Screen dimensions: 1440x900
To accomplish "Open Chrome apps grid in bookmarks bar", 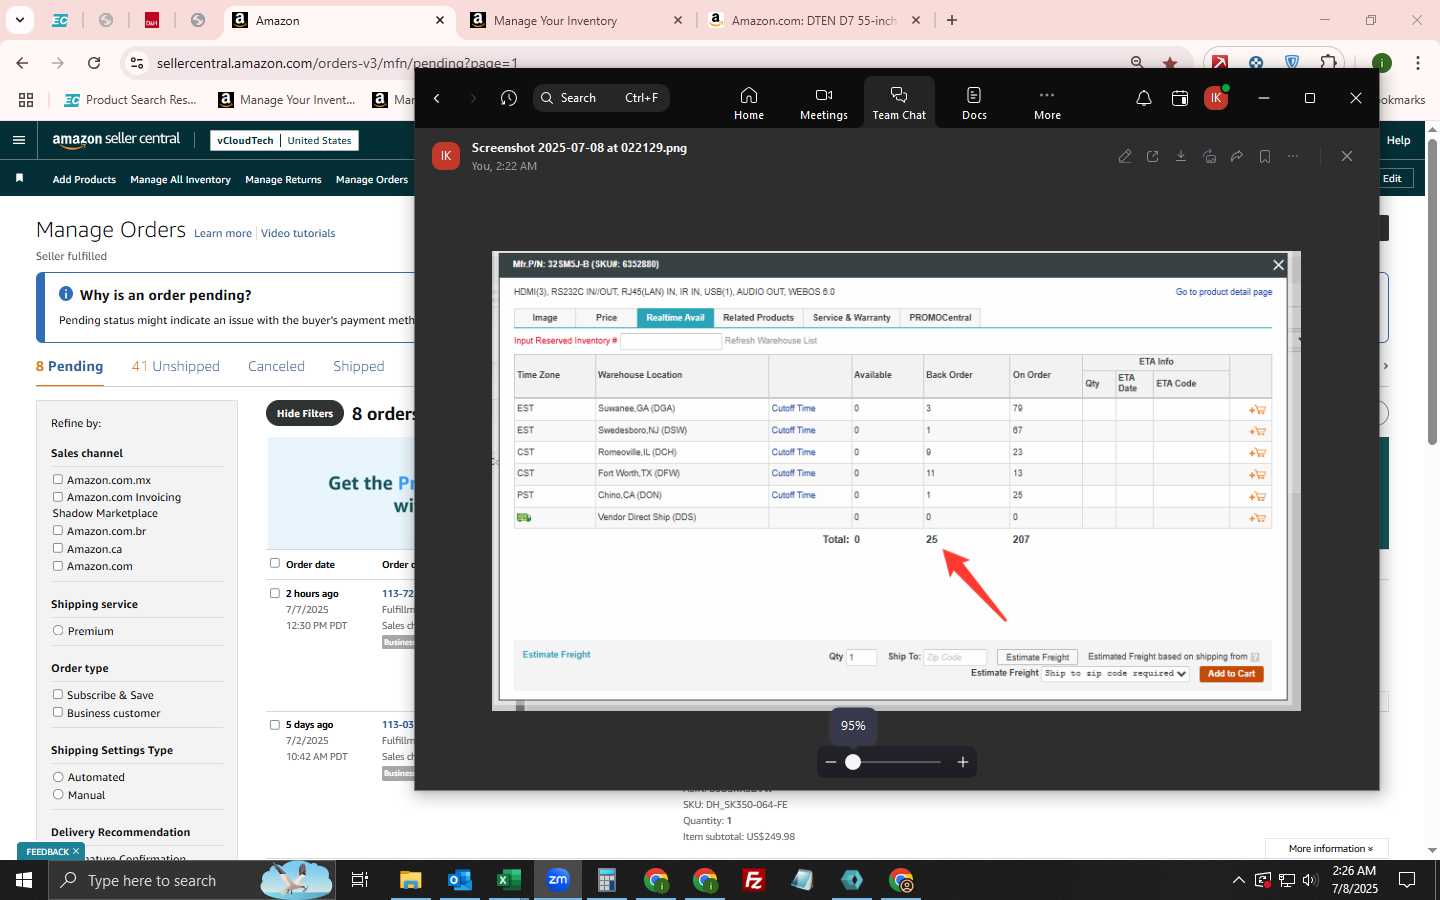I will pyautogui.click(x=26, y=100).
